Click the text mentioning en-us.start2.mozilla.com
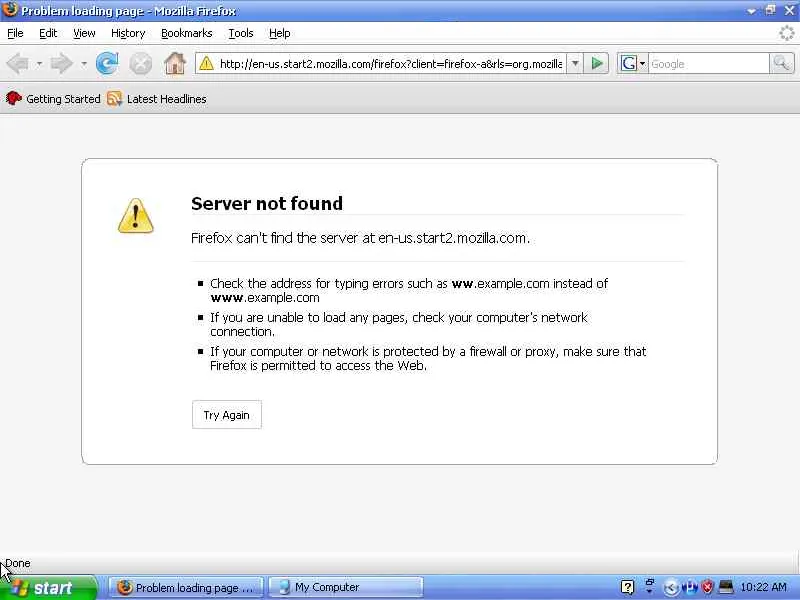Viewport: 800px width, 600px height. (360, 238)
